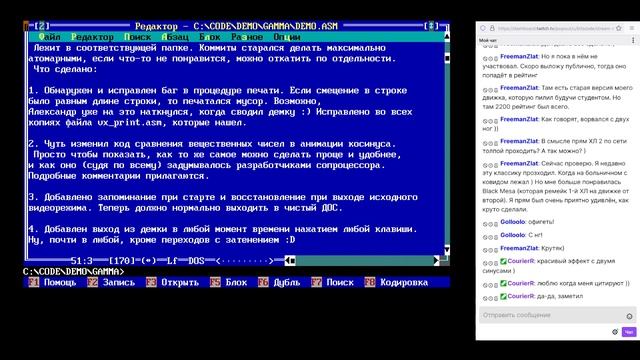Open the Редактор menu

coord(92,37)
